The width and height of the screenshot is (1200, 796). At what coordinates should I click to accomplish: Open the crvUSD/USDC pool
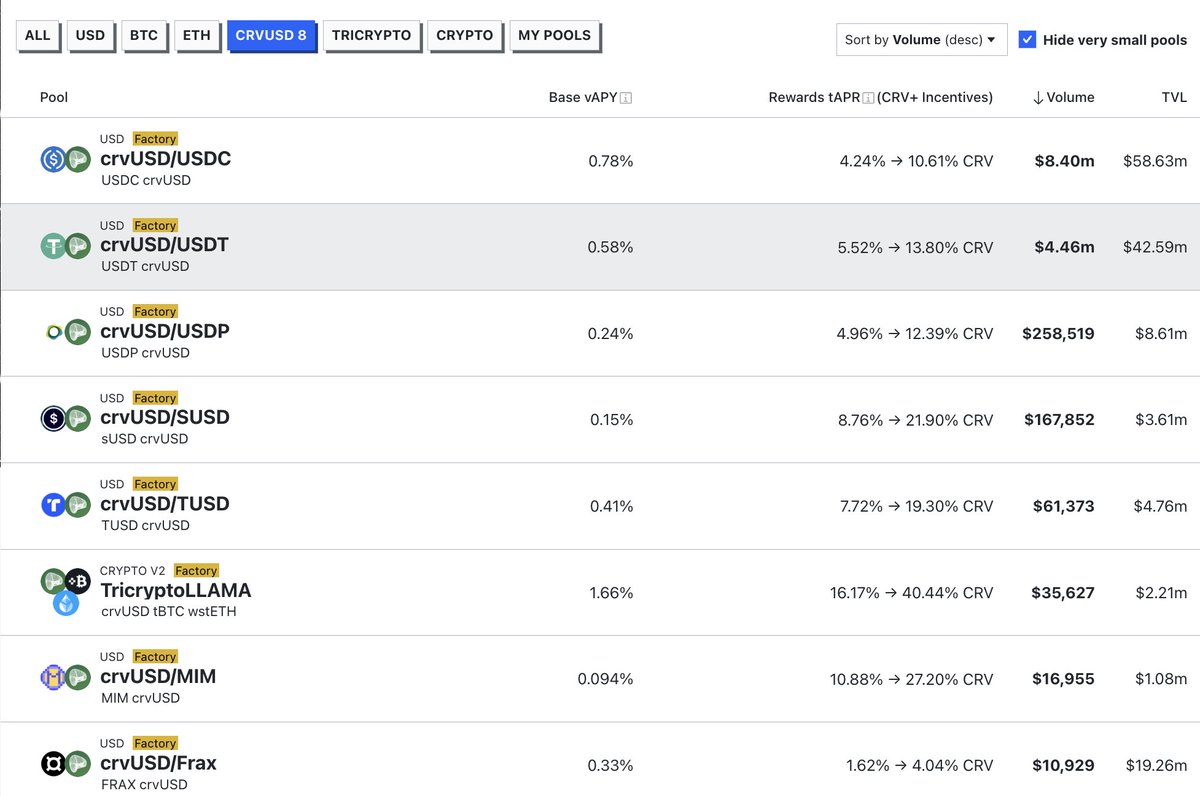tap(166, 159)
